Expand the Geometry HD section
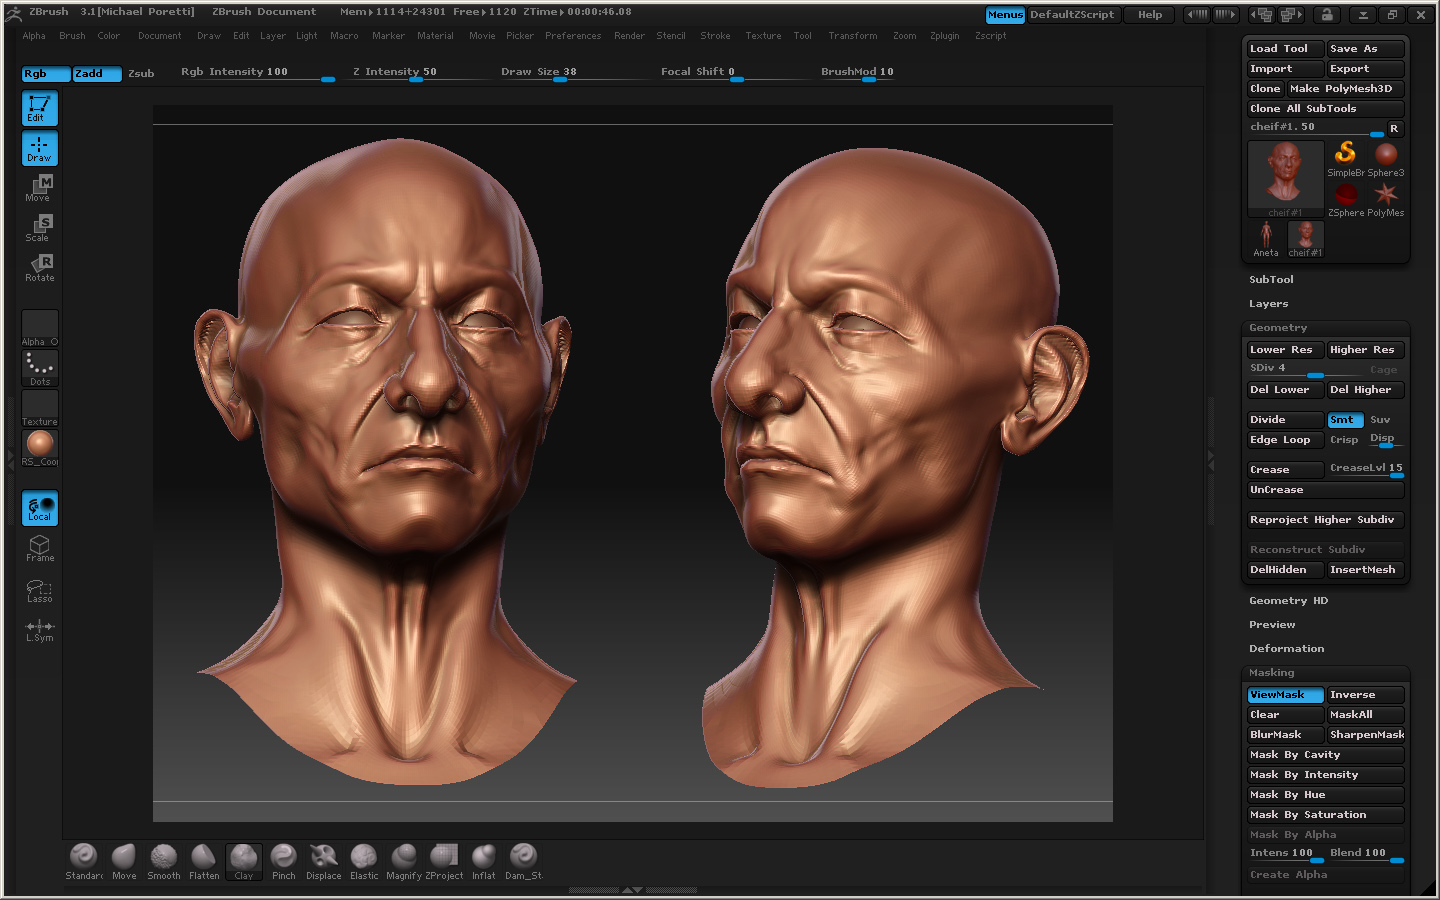This screenshot has height=900, width=1440. click(1288, 601)
